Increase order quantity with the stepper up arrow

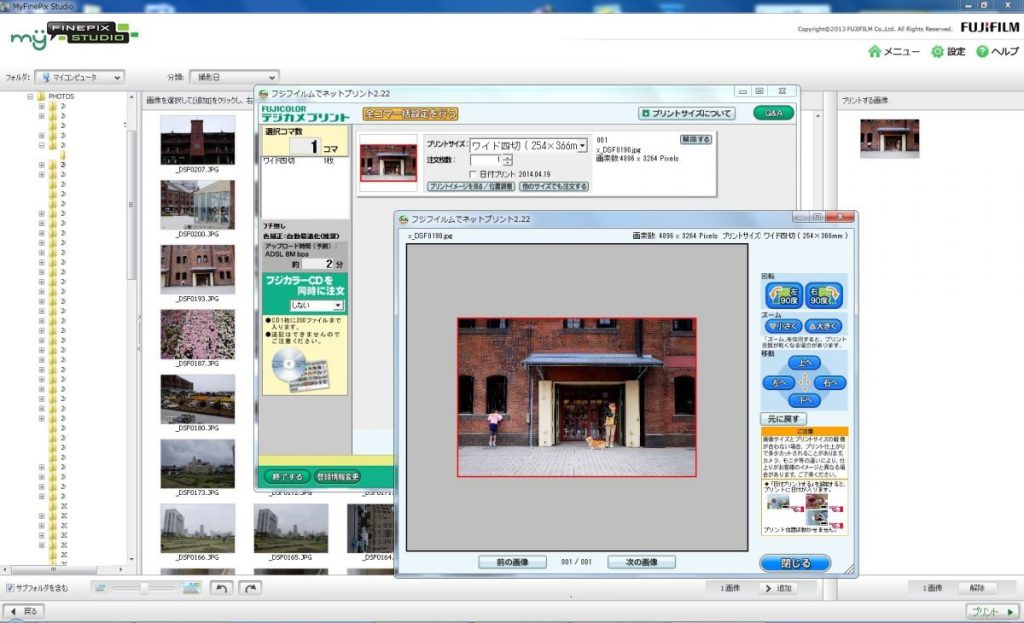tap(507, 156)
